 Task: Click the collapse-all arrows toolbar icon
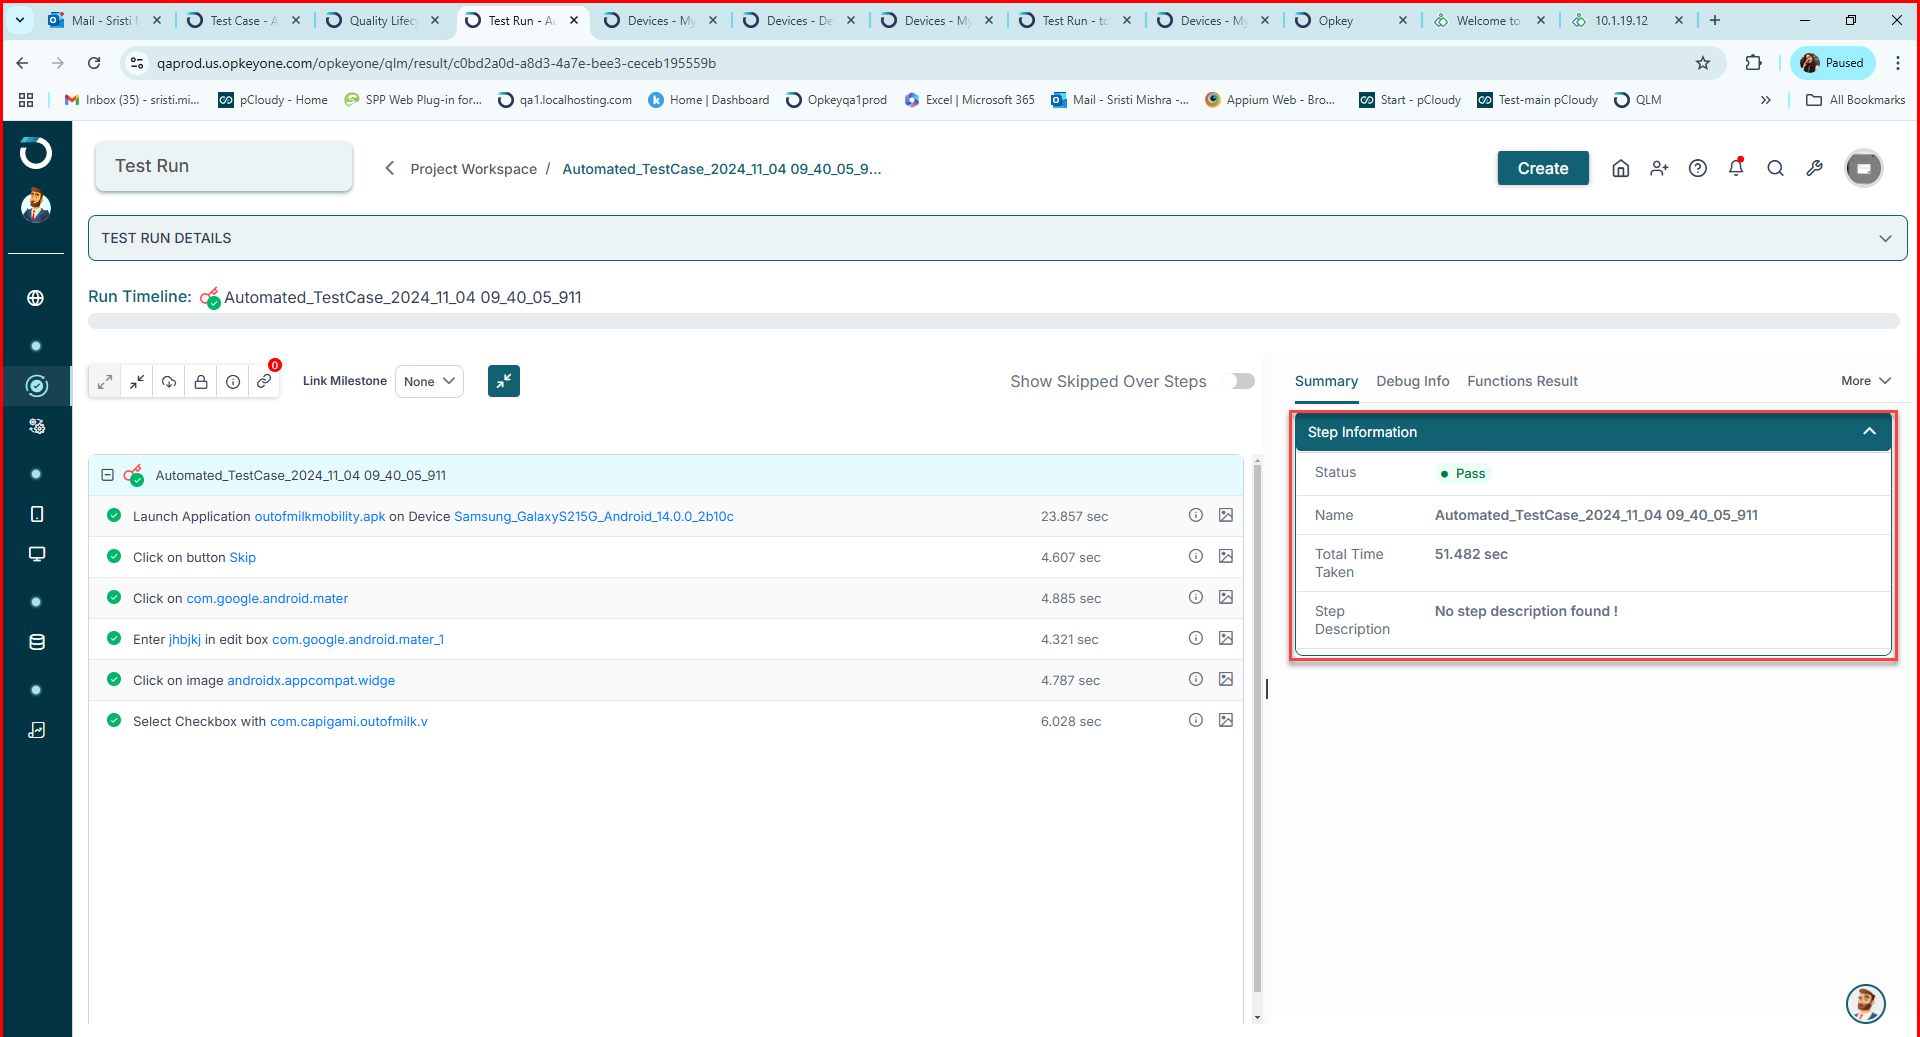[137, 381]
